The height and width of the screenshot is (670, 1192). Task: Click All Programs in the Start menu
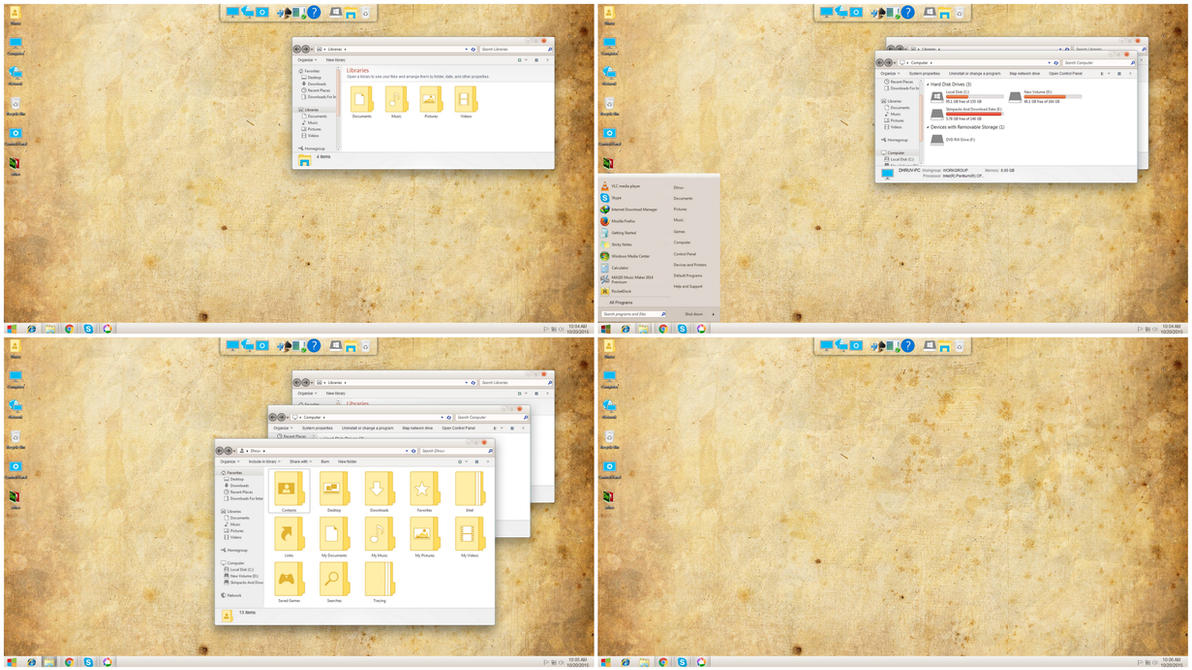point(621,302)
